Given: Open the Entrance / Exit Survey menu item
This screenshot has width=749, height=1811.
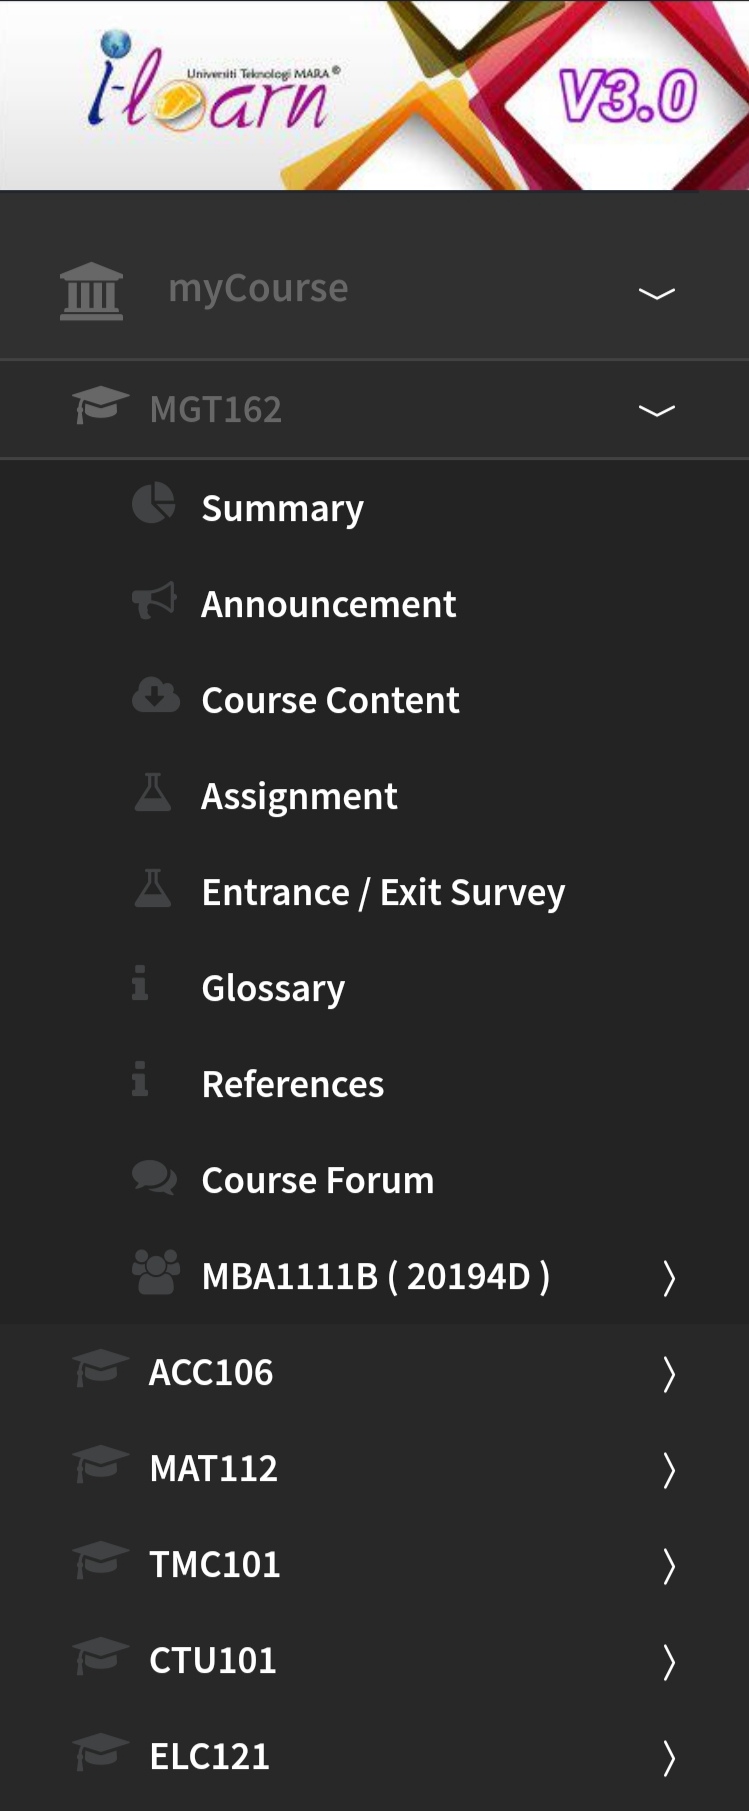Looking at the screenshot, I should pos(383,892).
